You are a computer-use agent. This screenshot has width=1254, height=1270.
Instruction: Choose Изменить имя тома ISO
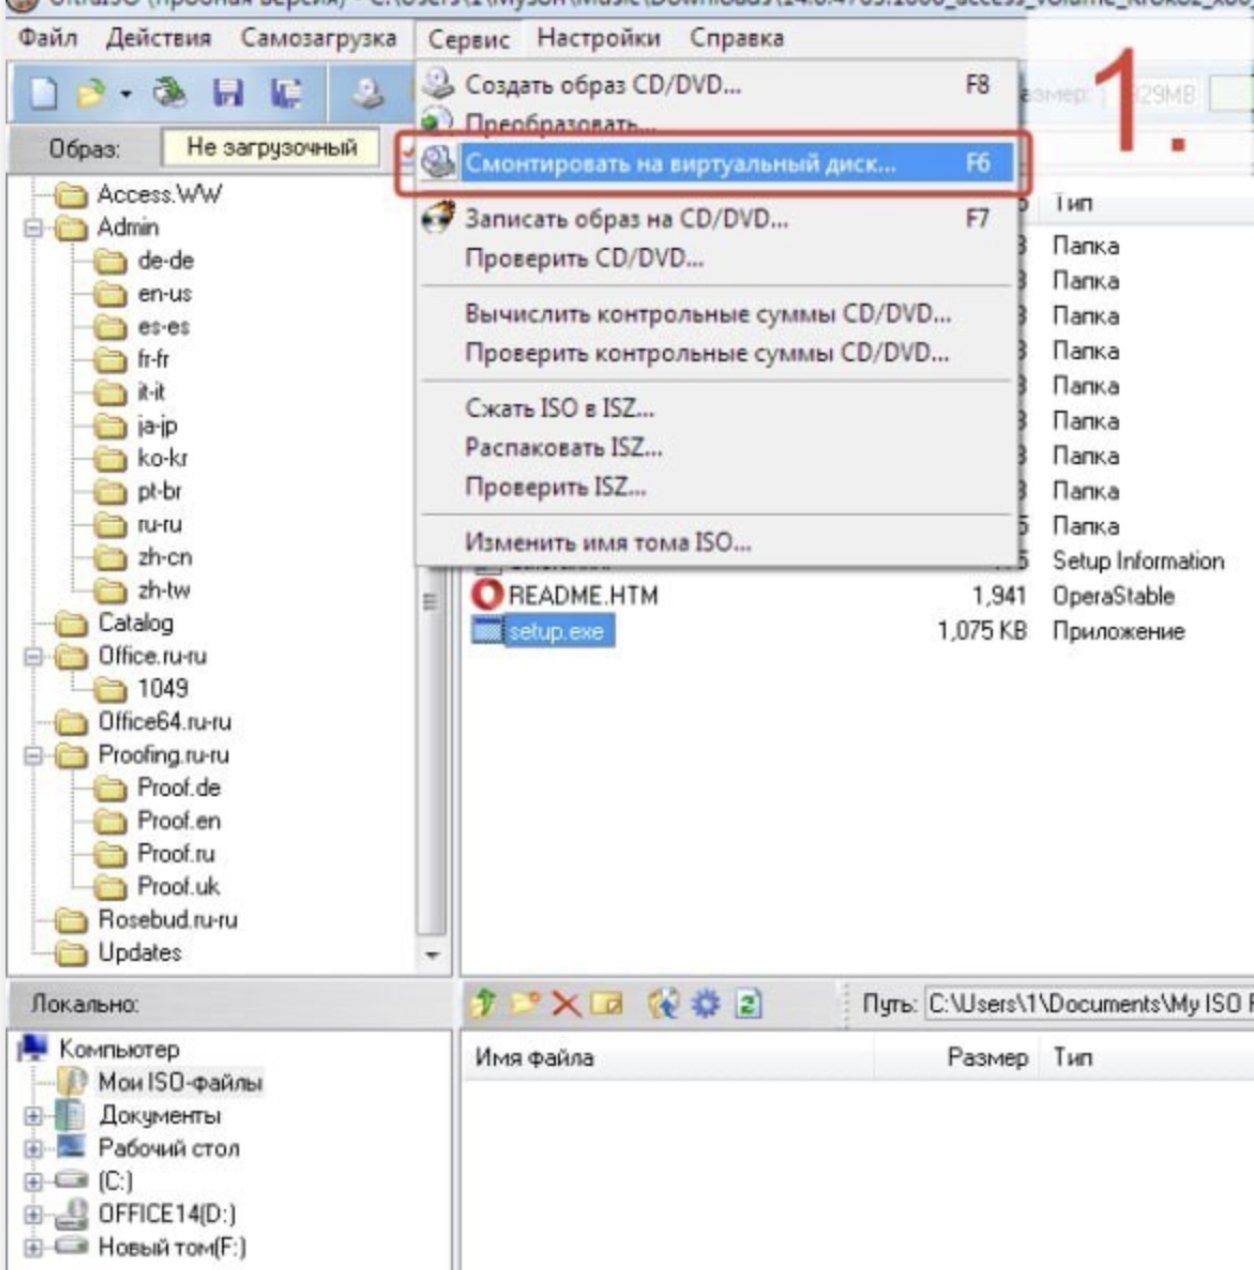pos(717,542)
